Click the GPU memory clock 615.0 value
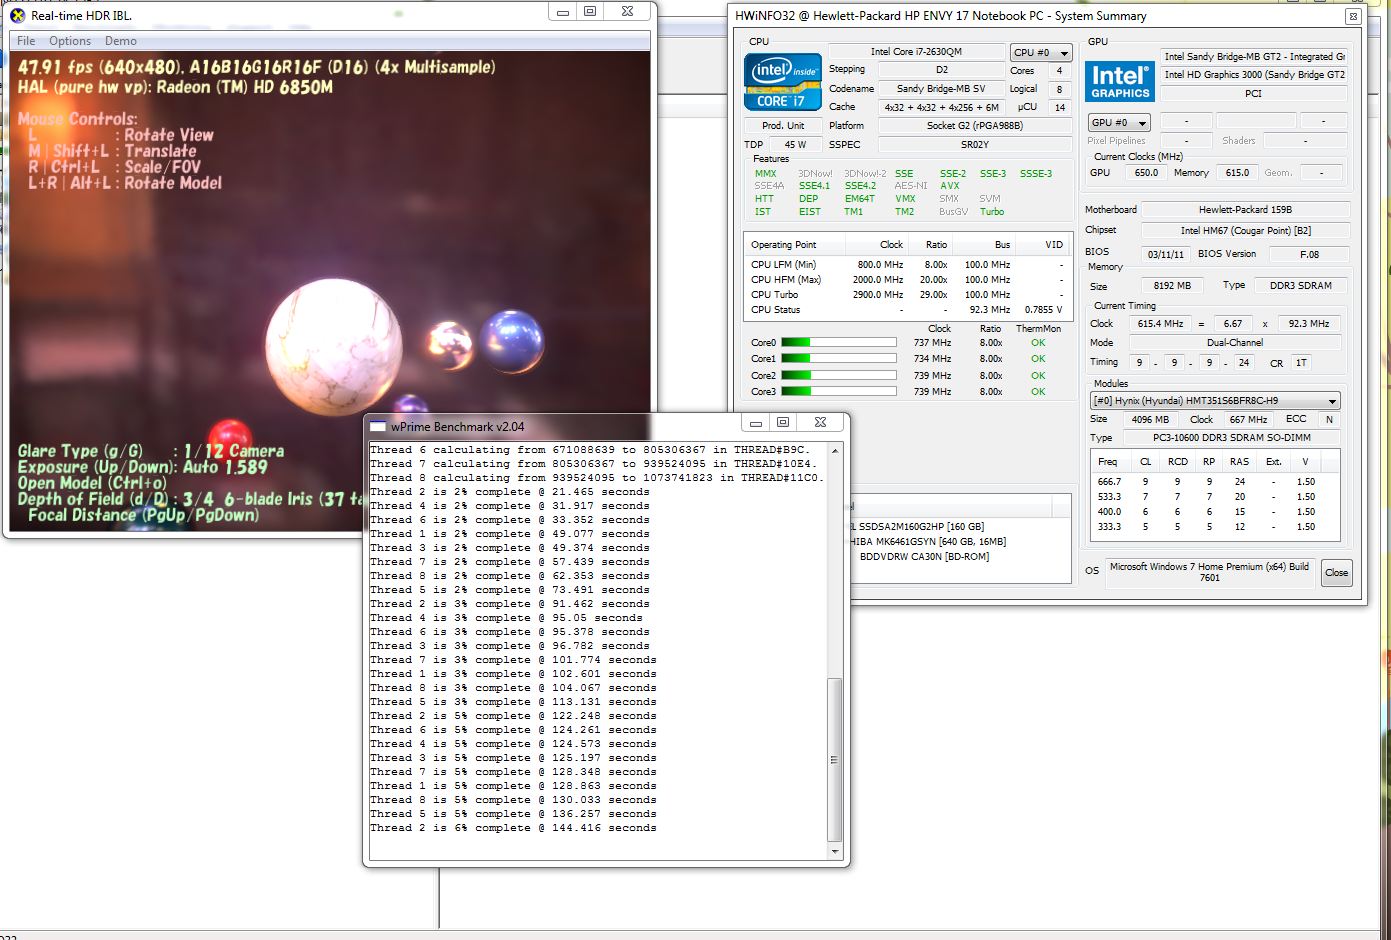This screenshot has width=1391, height=940. [1237, 173]
